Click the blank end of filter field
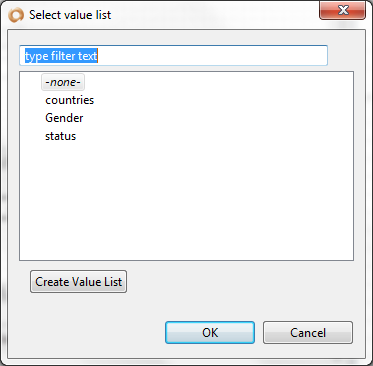The image size is (373, 366). (212, 56)
